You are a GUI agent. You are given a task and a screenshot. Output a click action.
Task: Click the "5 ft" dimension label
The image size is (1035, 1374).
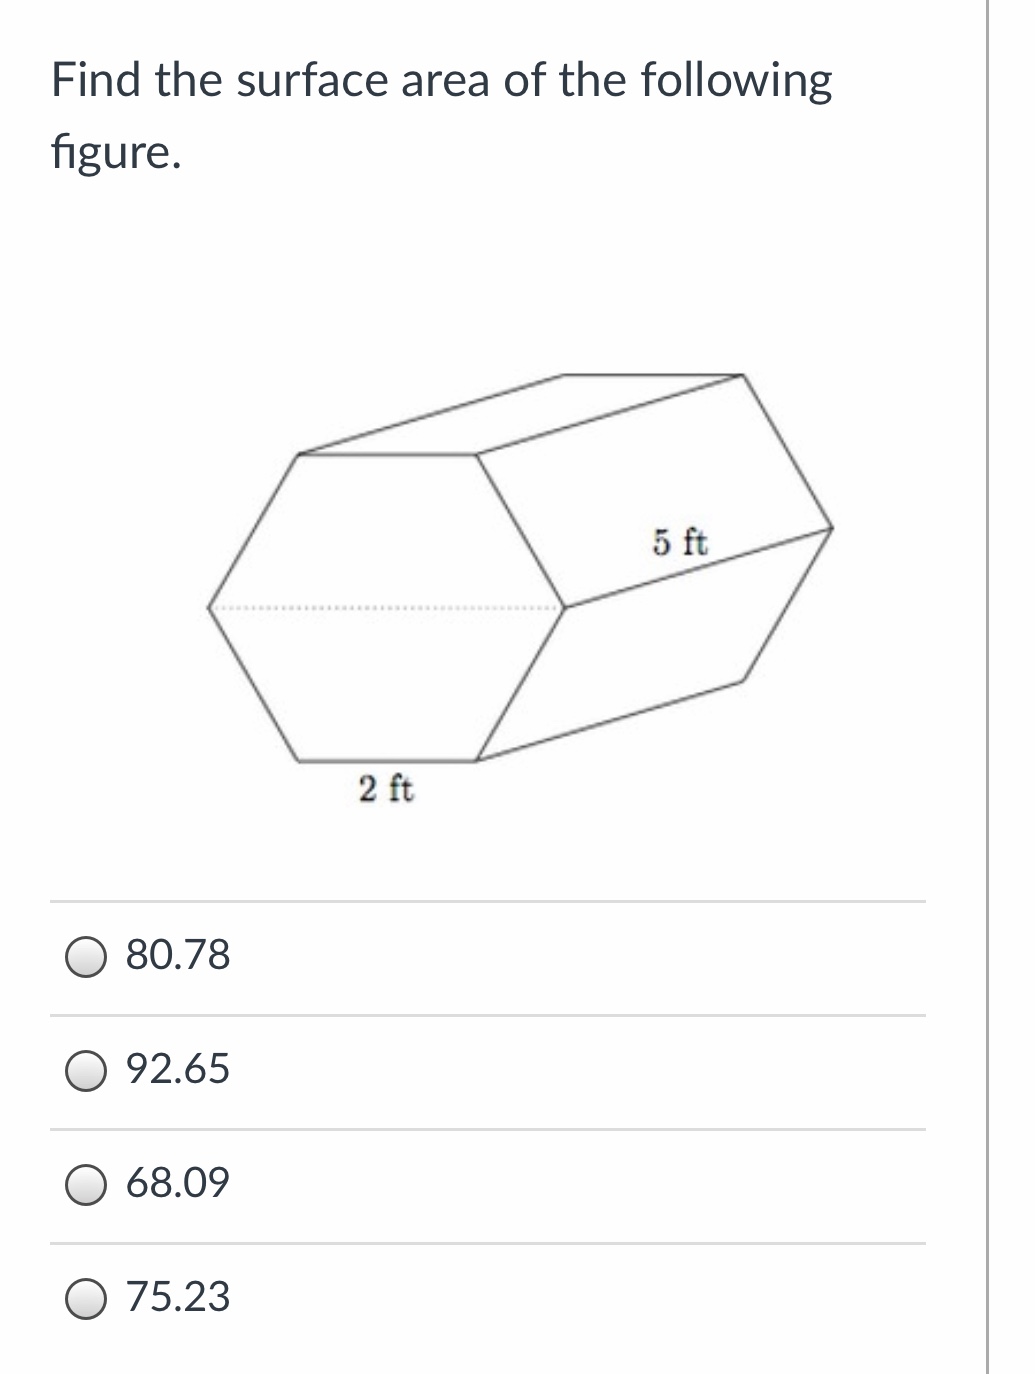pyautogui.click(x=681, y=543)
